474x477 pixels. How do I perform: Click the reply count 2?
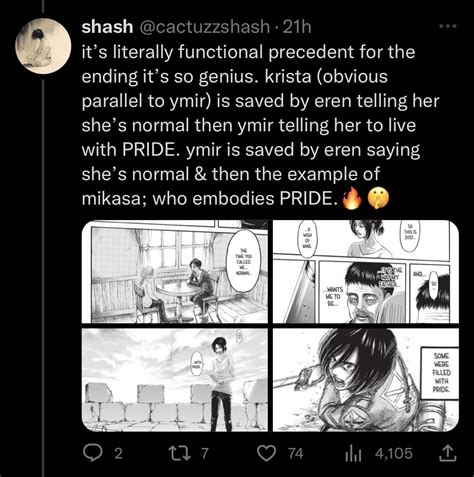point(118,454)
